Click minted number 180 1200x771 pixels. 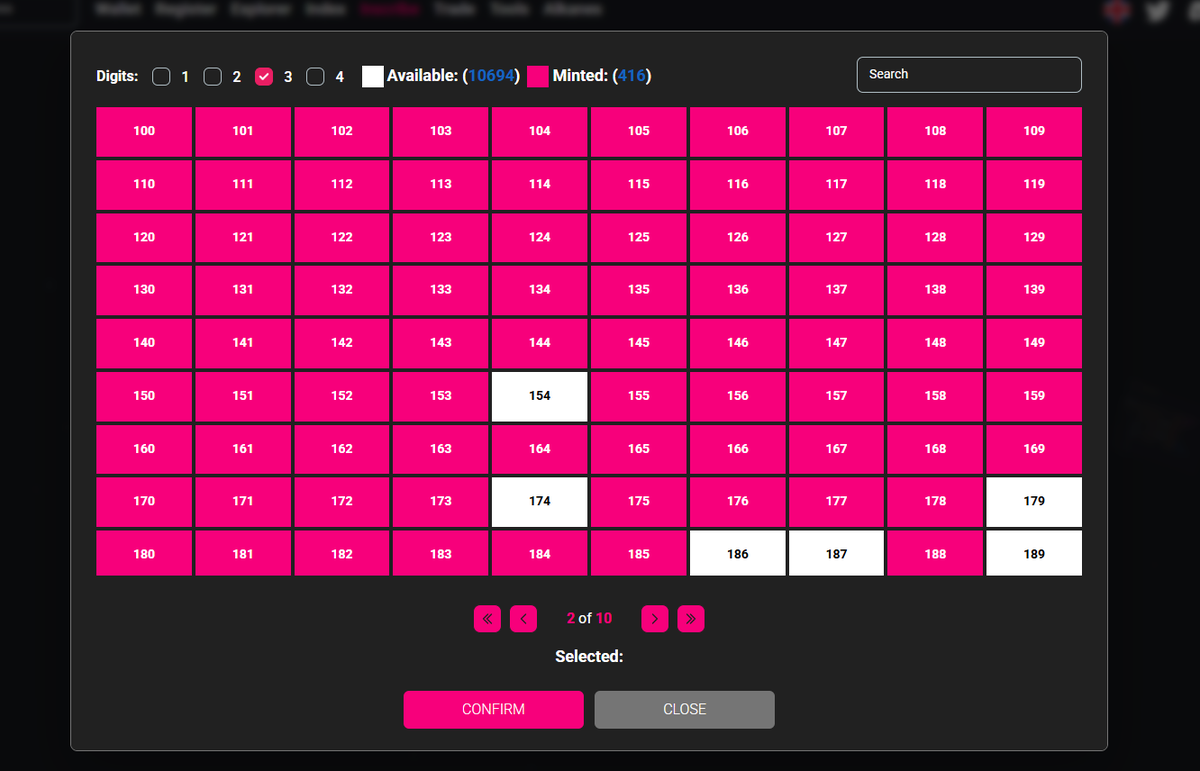click(144, 554)
